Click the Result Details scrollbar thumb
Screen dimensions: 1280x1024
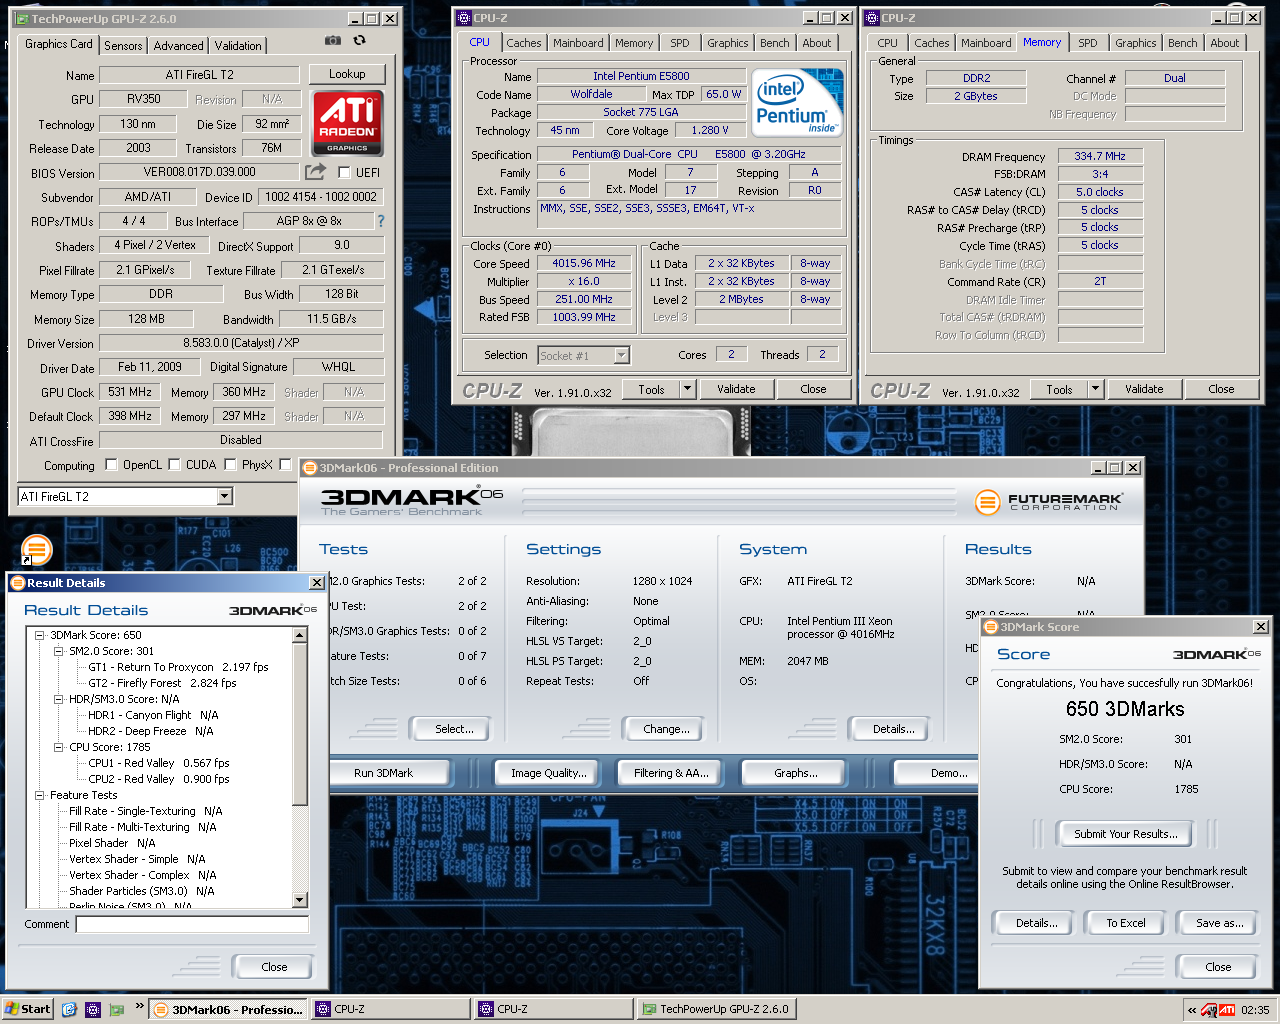pyautogui.click(x=300, y=723)
